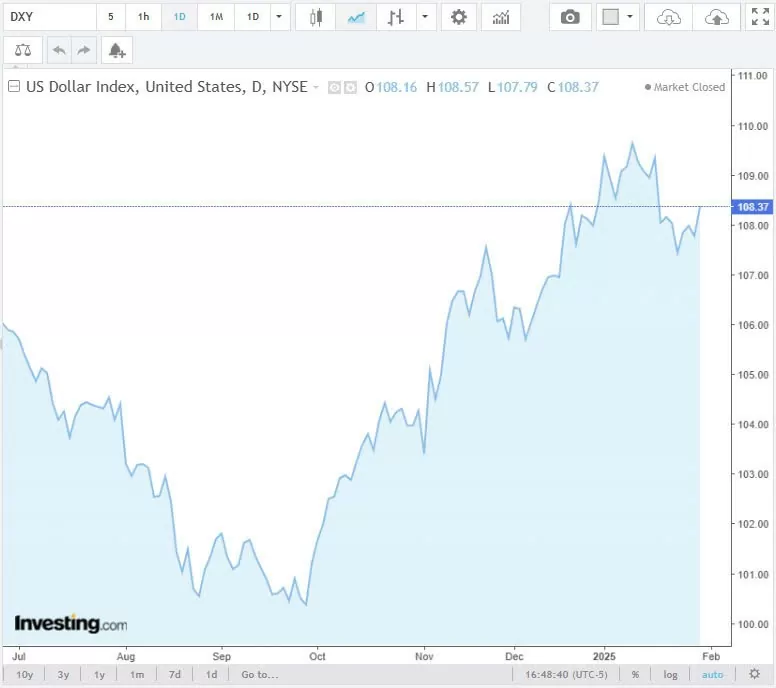
Task: Take a chart snapshot with camera
Action: pyautogui.click(x=570, y=17)
